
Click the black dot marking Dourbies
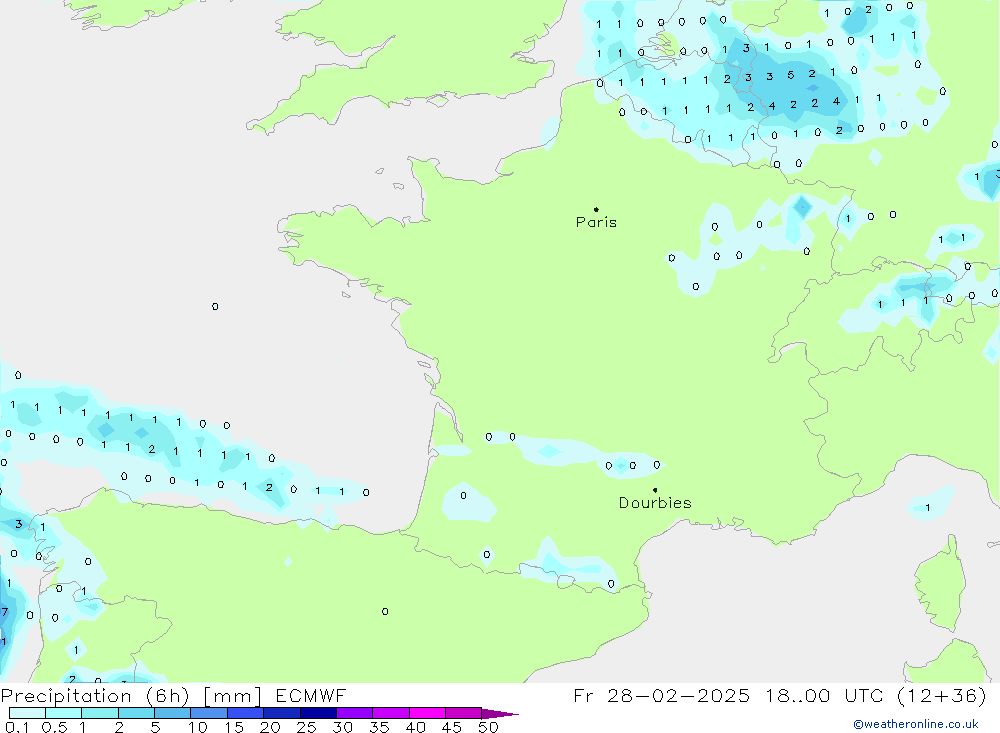click(655, 490)
